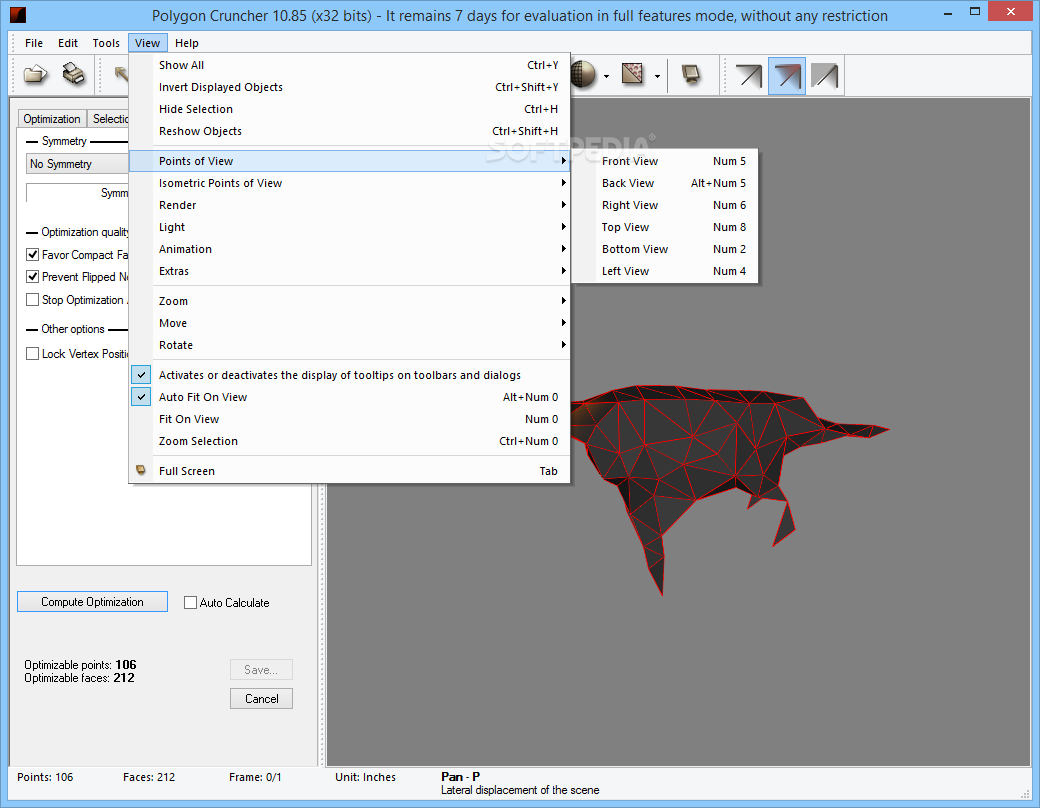1040x808 pixels.
Task: Choose Full Screen menu entry
Action: click(350, 470)
